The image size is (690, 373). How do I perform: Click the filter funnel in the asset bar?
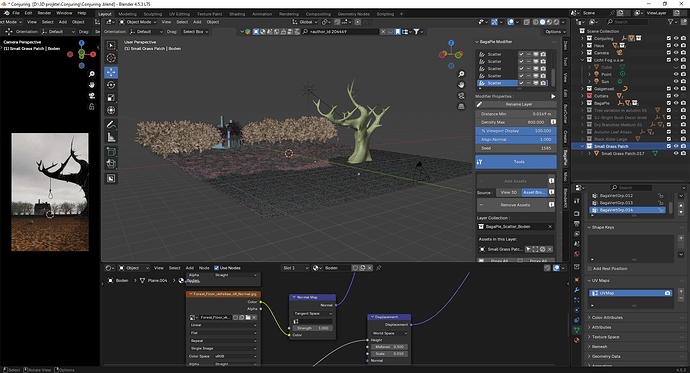(416, 32)
